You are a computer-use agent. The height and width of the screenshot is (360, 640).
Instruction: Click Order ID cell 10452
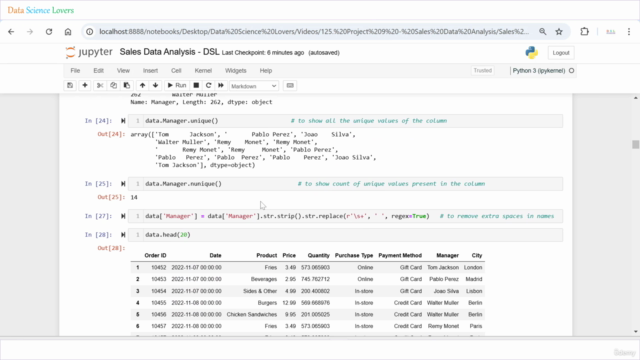pos(158,267)
